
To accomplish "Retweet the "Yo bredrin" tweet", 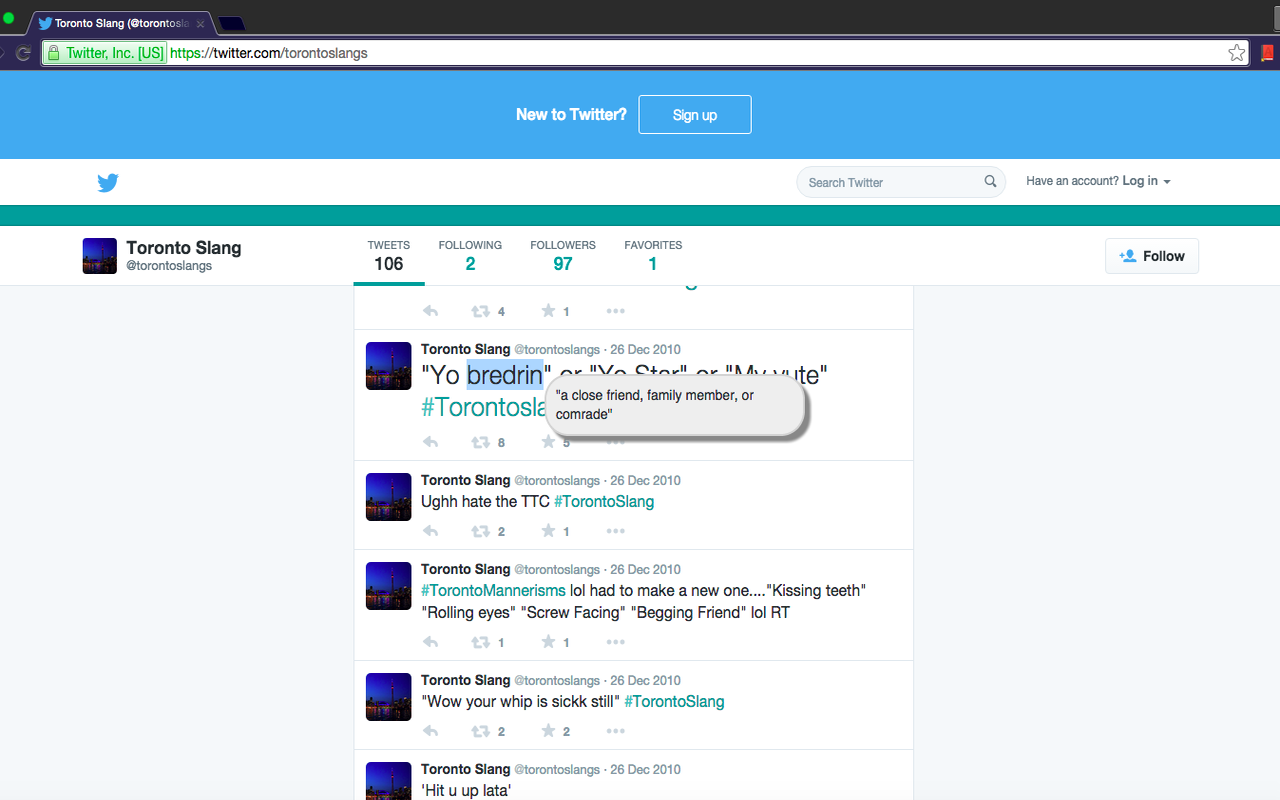I will [481, 442].
